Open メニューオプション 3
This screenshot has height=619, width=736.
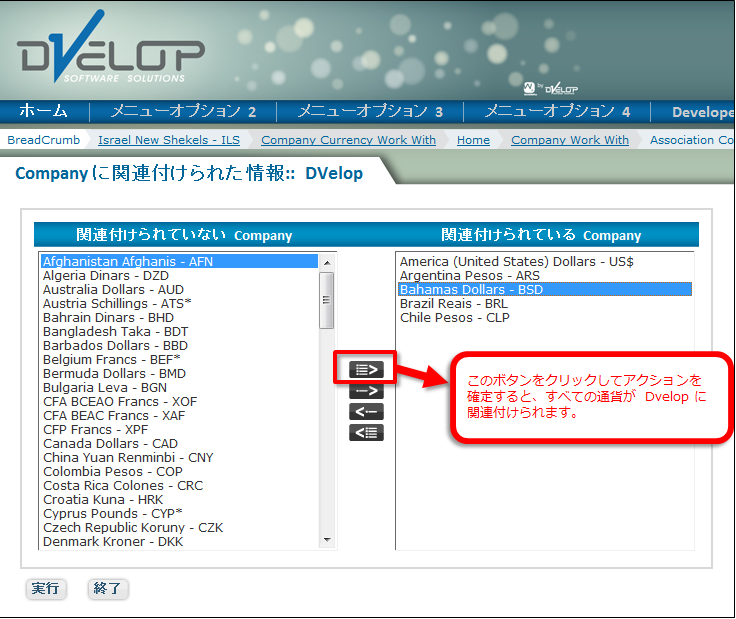coord(370,112)
